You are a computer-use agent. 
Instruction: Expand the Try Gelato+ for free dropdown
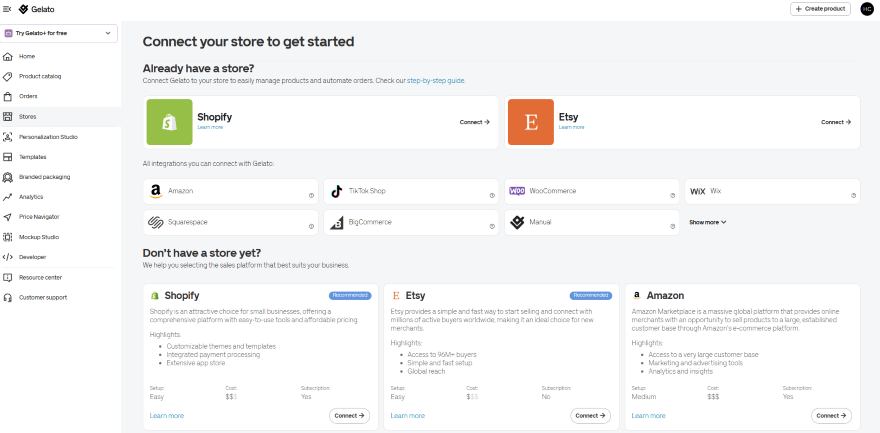click(59, 33)
